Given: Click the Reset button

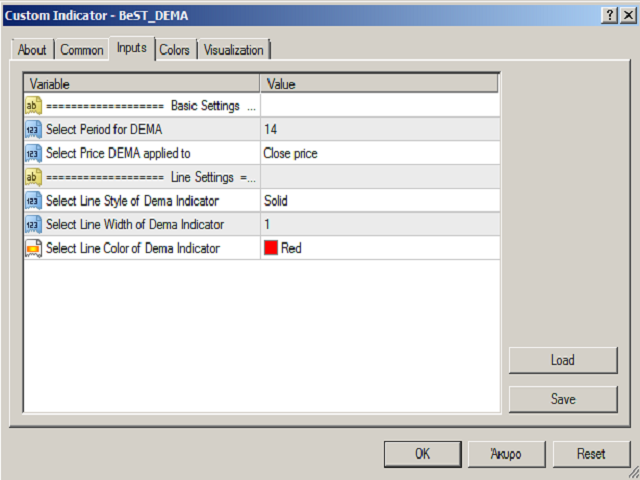Looking at the screenshot, I should [591, 454].
